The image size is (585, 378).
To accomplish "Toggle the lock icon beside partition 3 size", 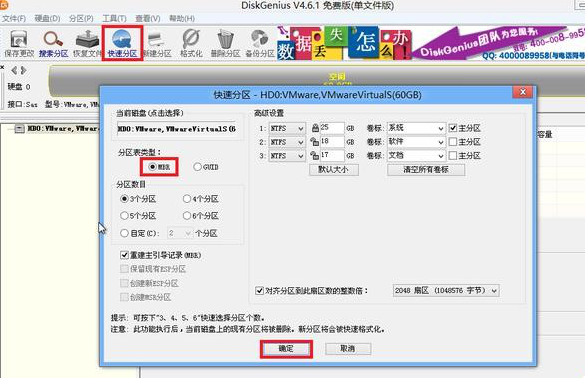I will coord(315,156).
